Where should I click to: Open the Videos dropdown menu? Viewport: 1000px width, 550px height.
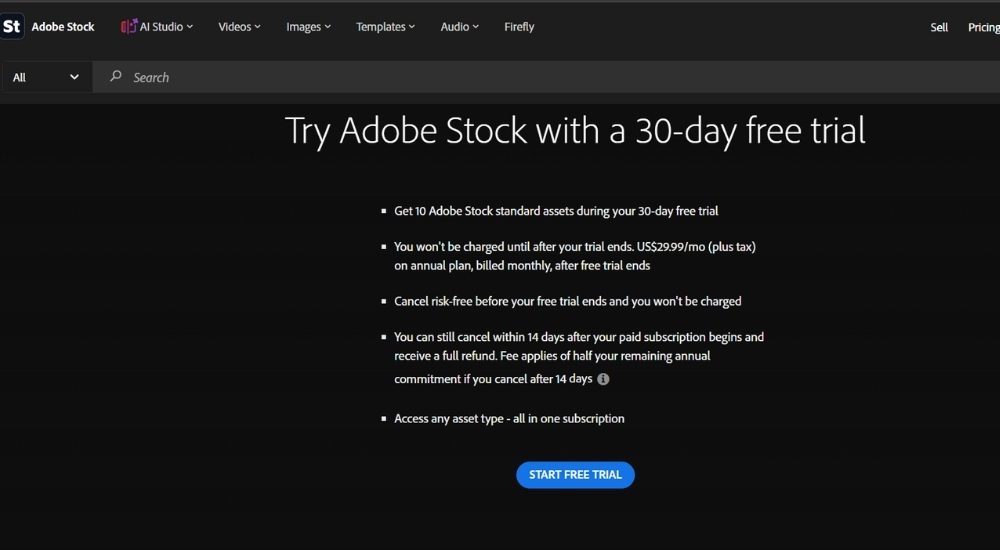[x=239, y=27]
